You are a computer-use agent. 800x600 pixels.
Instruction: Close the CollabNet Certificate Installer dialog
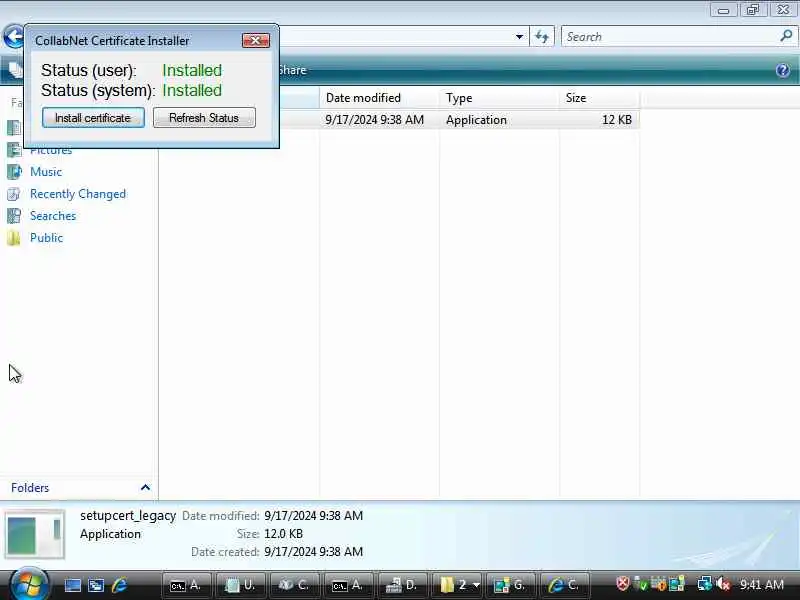coord(256,40)
